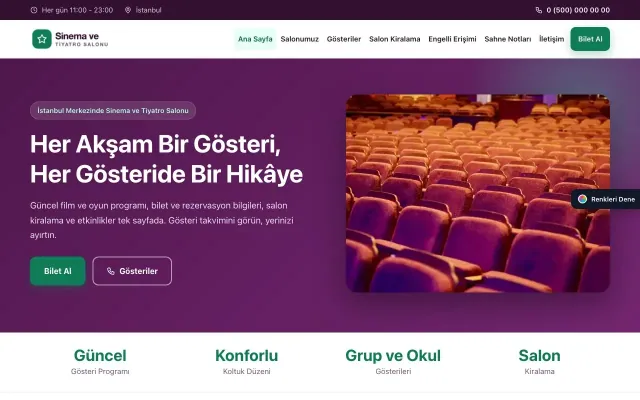The height and width of the screenshot is (400, 640).
Task: Call the phone number 0 (500) 000 00 00
Action: pyautogui.click(x=578, y=10)
